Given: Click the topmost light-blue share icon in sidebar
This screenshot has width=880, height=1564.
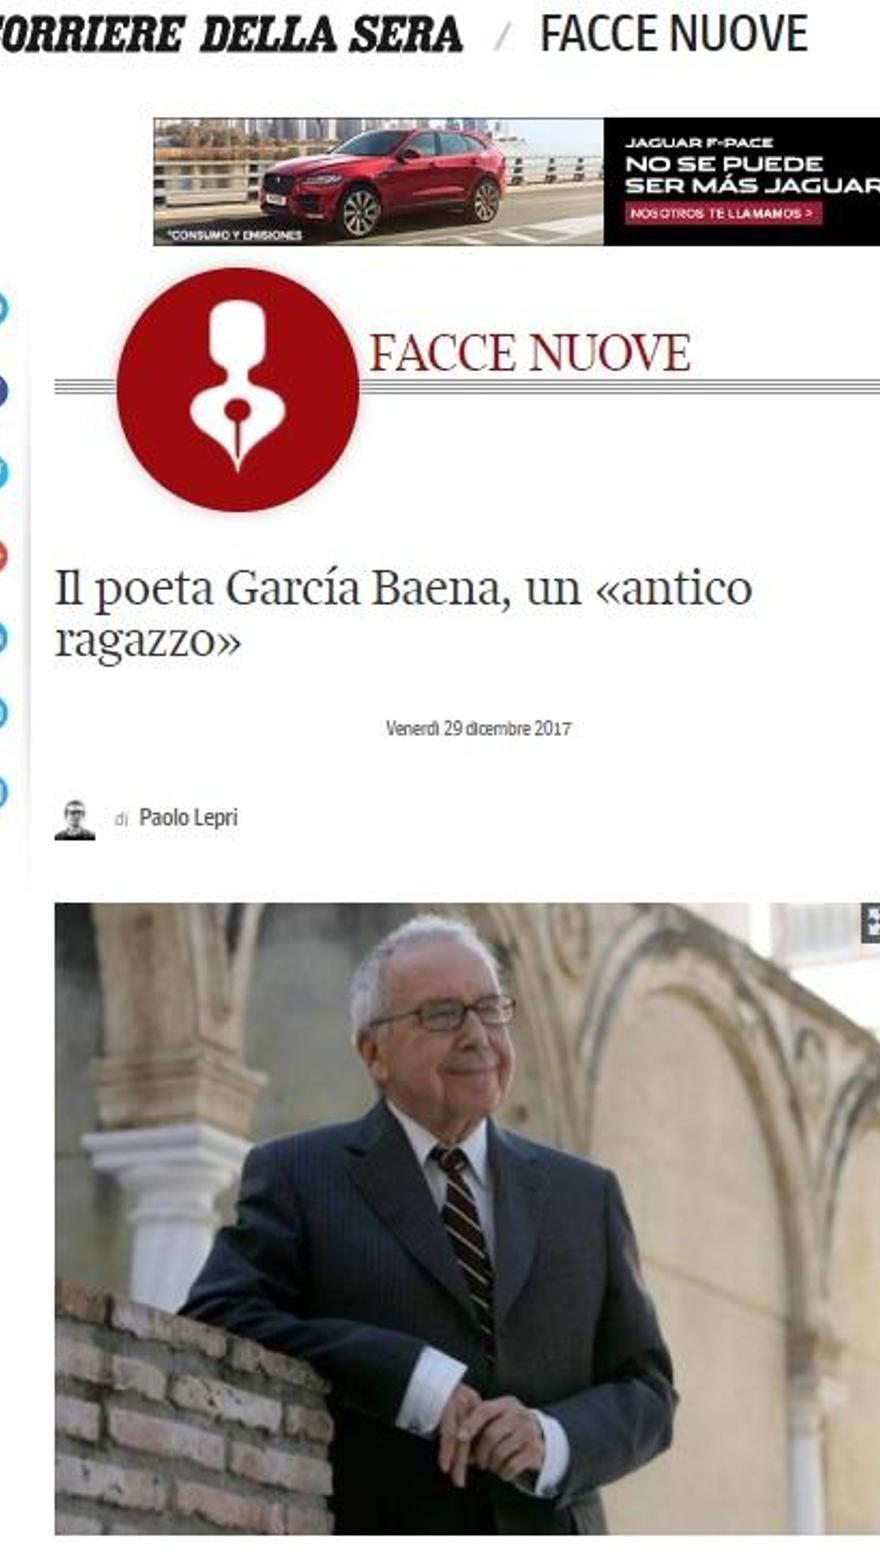Looking at the screenshot, I should pyautogui.click(x=2, y=309).
